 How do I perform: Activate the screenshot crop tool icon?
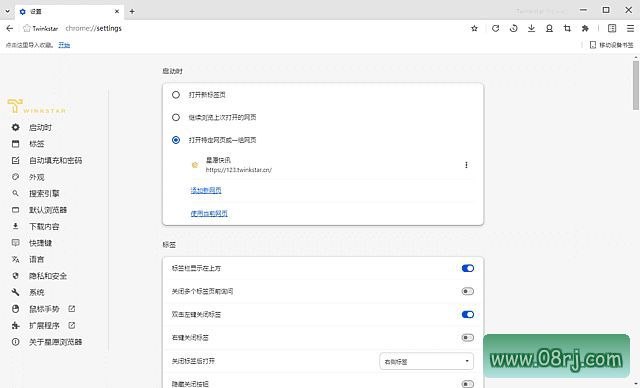567,29
